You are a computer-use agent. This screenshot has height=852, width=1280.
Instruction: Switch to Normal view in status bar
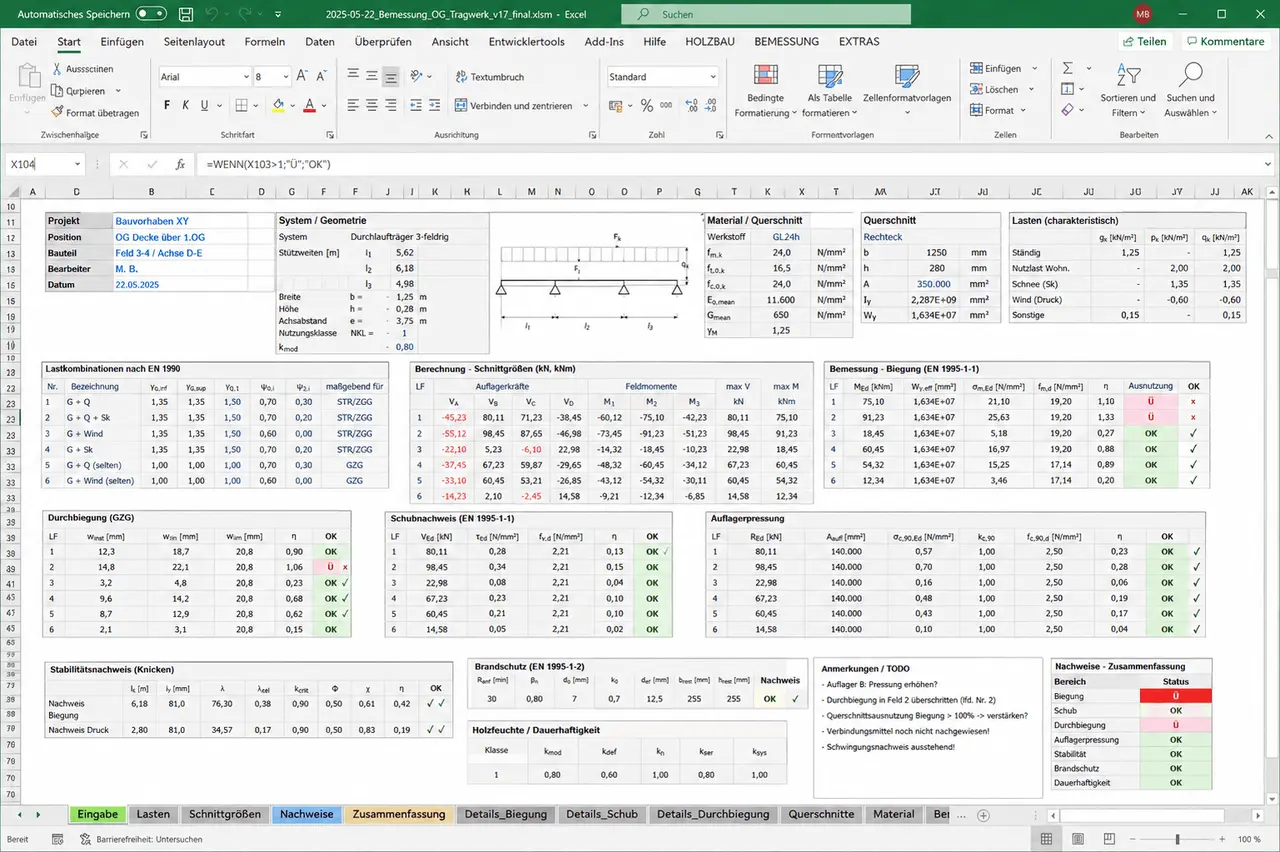[x=1046, y=840]
